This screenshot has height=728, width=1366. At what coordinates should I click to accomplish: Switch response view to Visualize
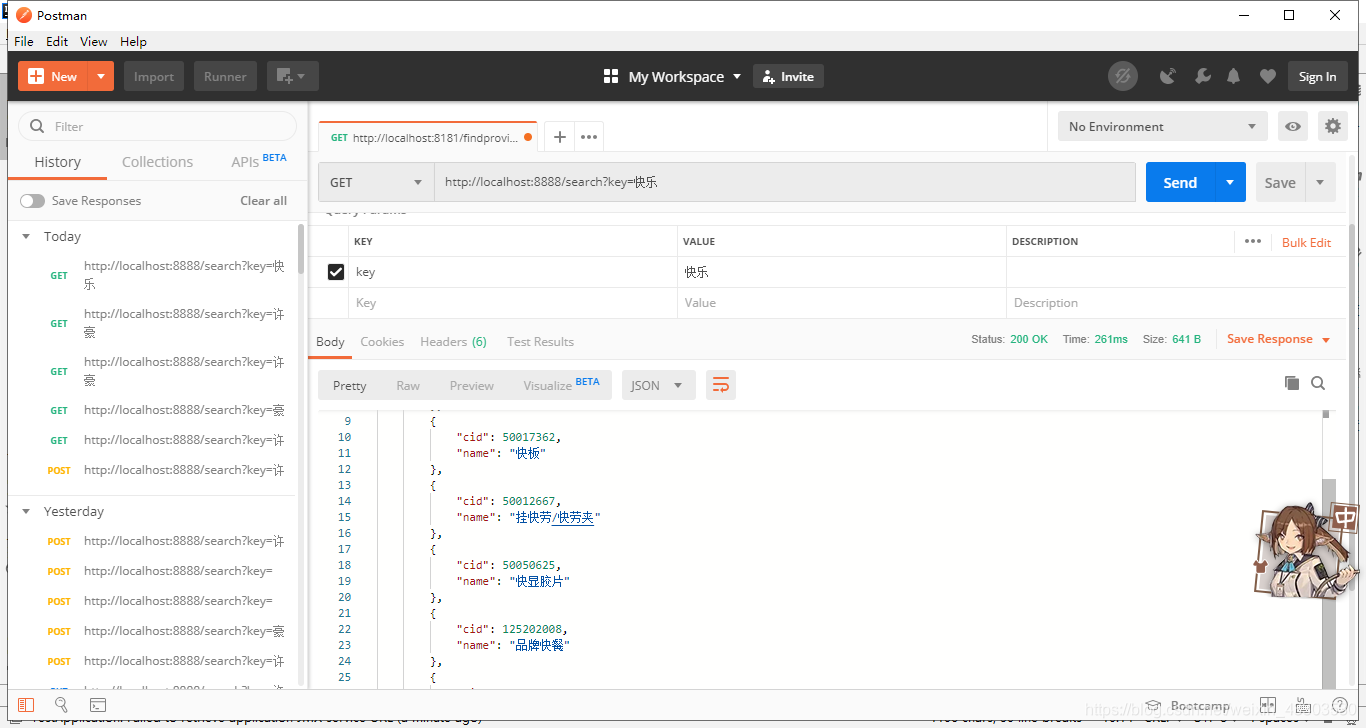click(x=561, y=385)
